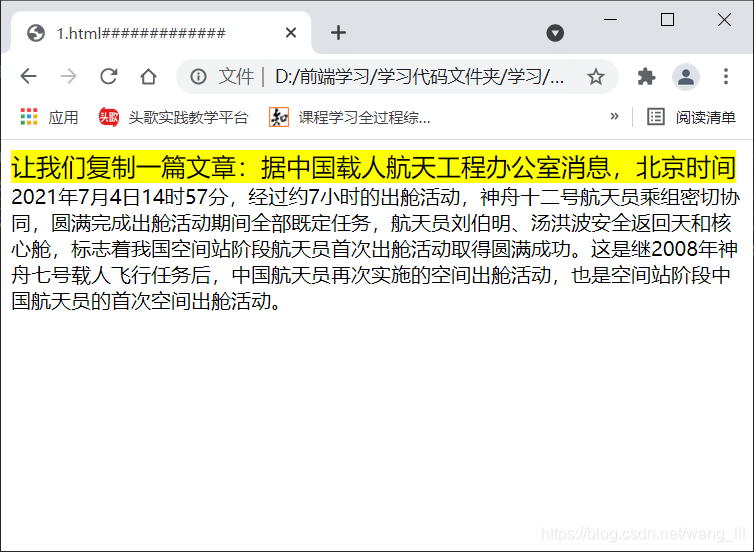Go back to the previous page
Image resolution: width=754 pixels, height=552 pixels.
tap(29, 76)
